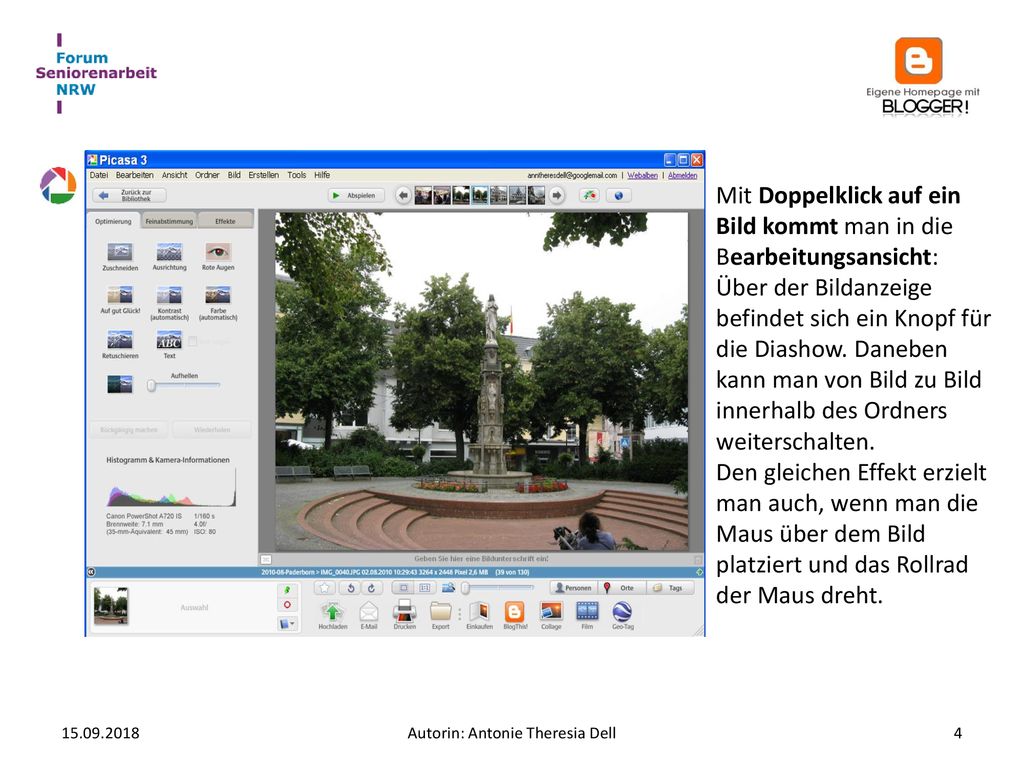Toggle side-by-side compare view button
The image size is (1024, 768).
pyautogui.click(x=424, y=588)
